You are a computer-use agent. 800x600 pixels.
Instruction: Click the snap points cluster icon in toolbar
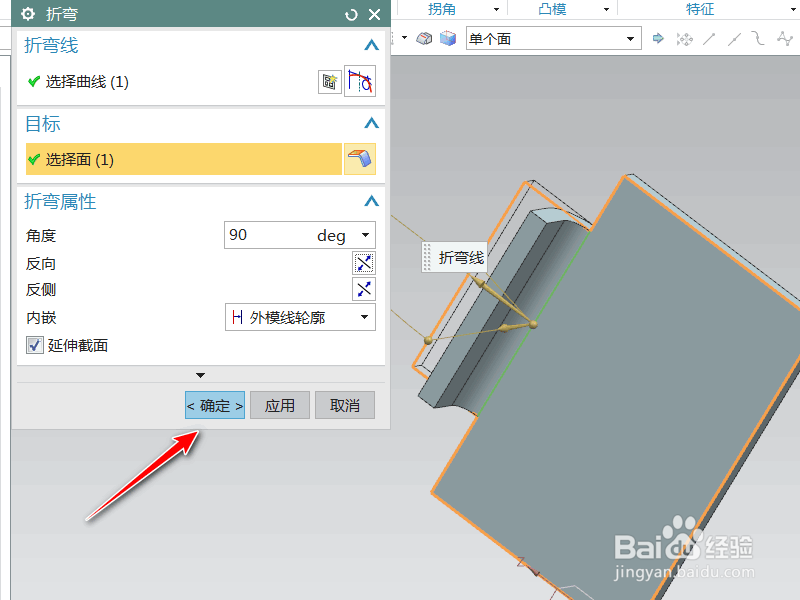click(x=684, y=39)
